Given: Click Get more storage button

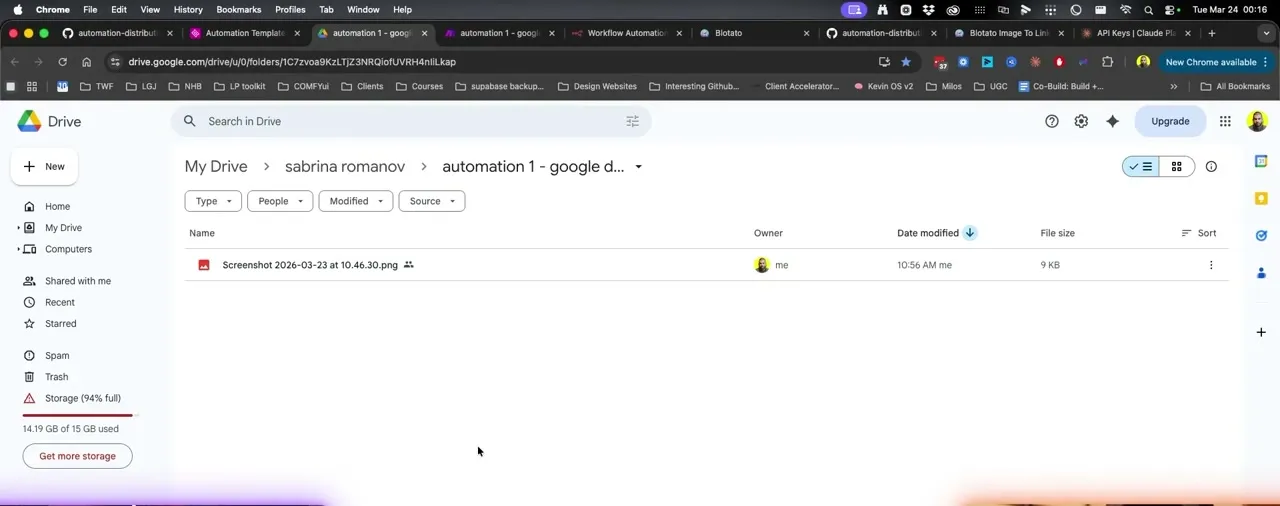Looking at the screenshot, I should [x=77, y=456].
